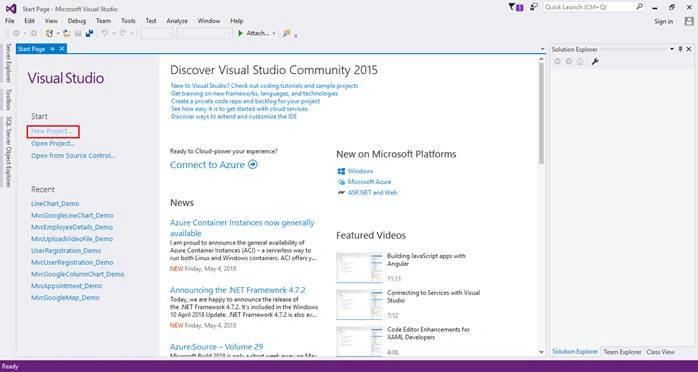698x372 pixels.
Task: Open the Redo history dropdown arrow
Action: coord(132,33)
